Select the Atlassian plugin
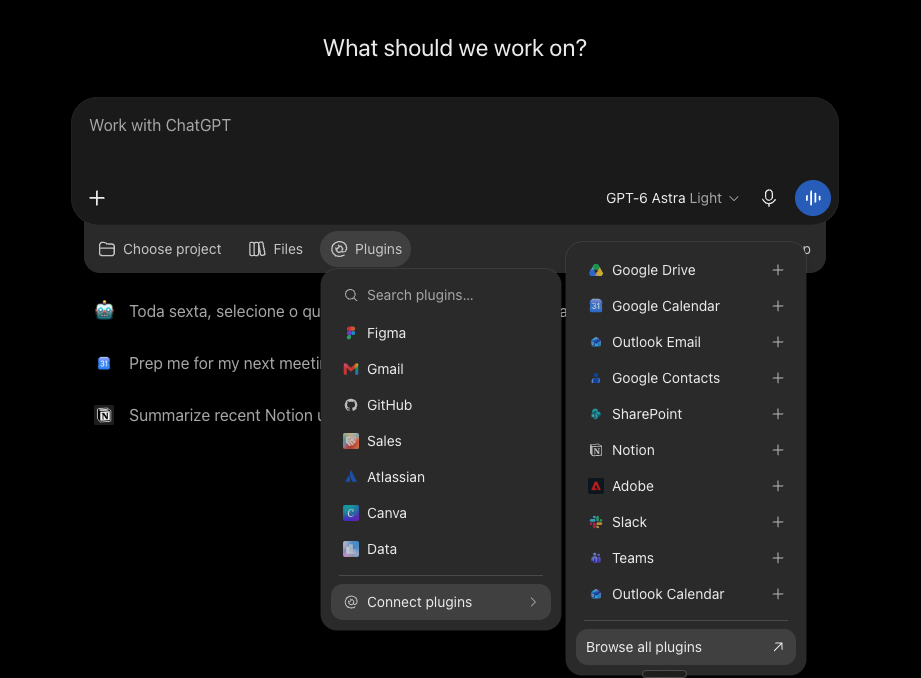 click(x=441, y=477)
